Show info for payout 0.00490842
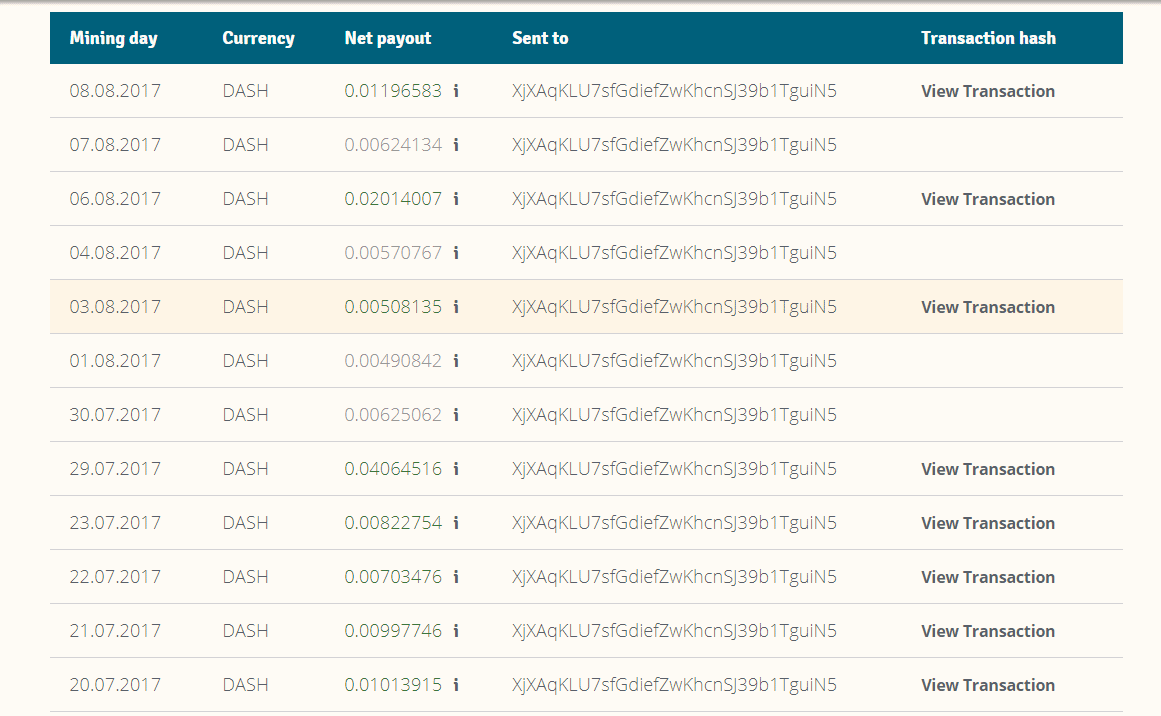Viewport: 1161px width, 716px height. (456, 361)
